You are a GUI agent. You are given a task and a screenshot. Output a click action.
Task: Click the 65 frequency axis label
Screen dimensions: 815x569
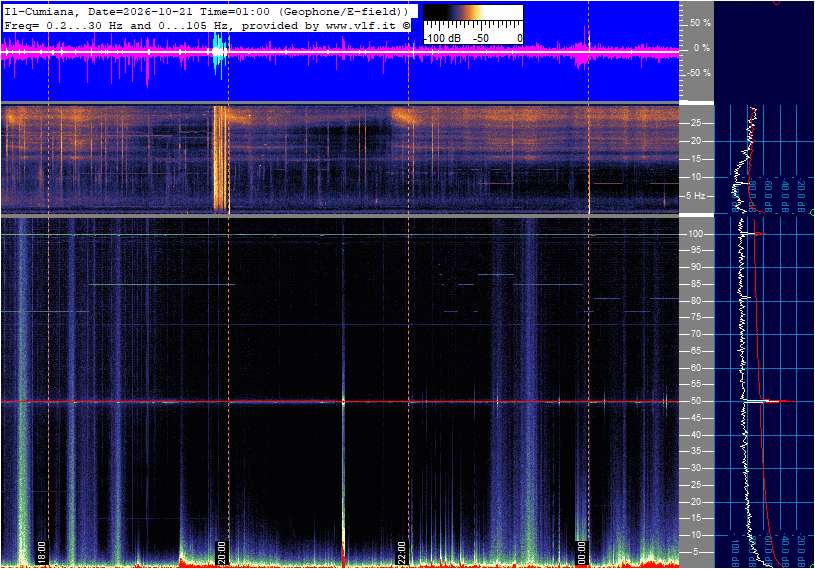point(695,351)
